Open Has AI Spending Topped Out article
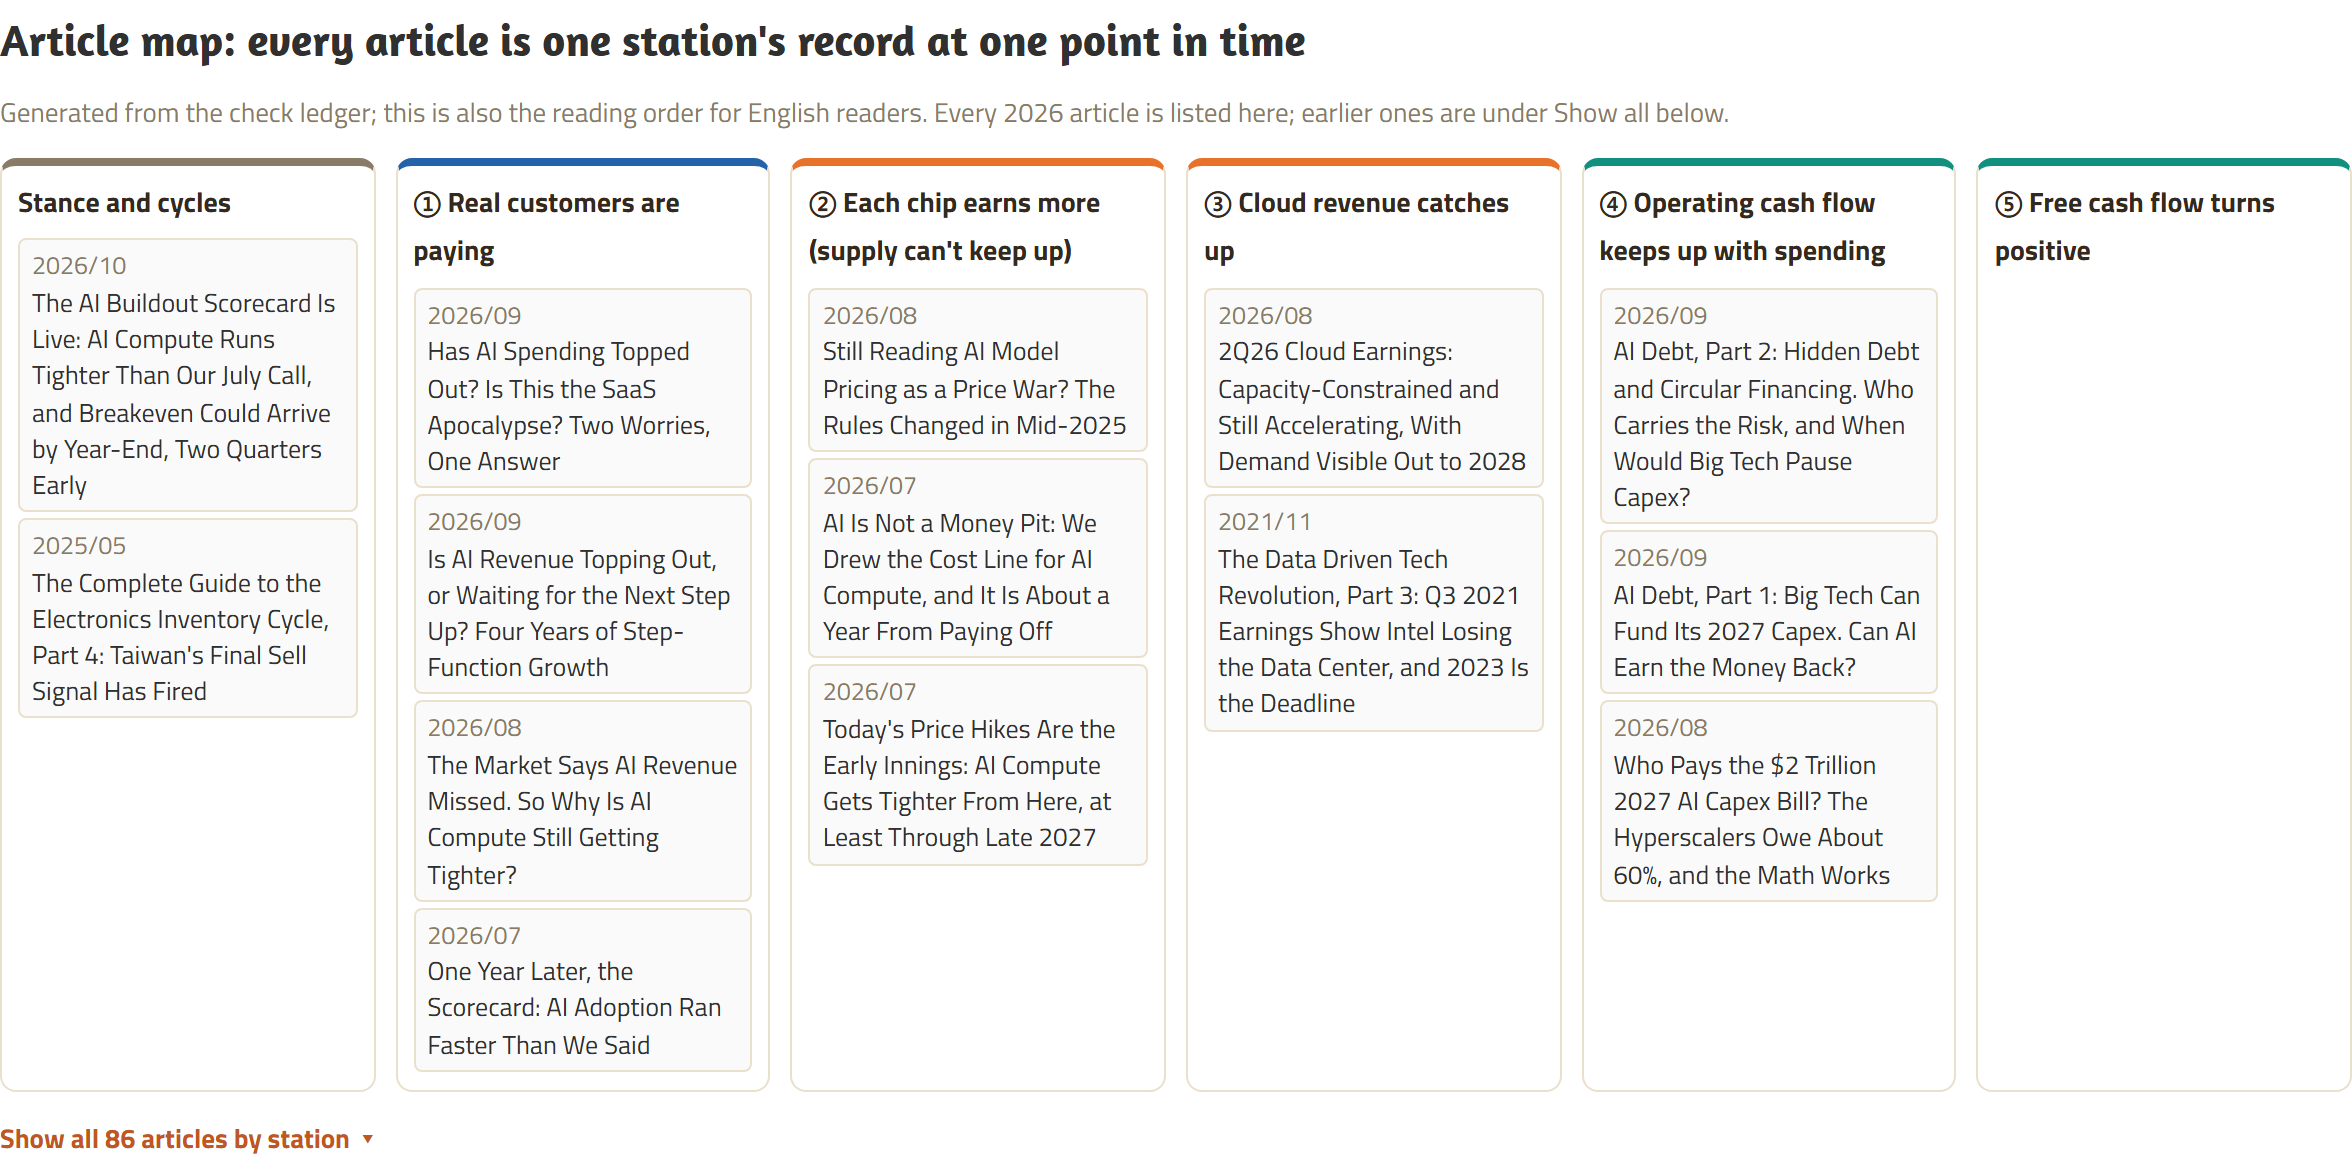 tap(583, 388)
